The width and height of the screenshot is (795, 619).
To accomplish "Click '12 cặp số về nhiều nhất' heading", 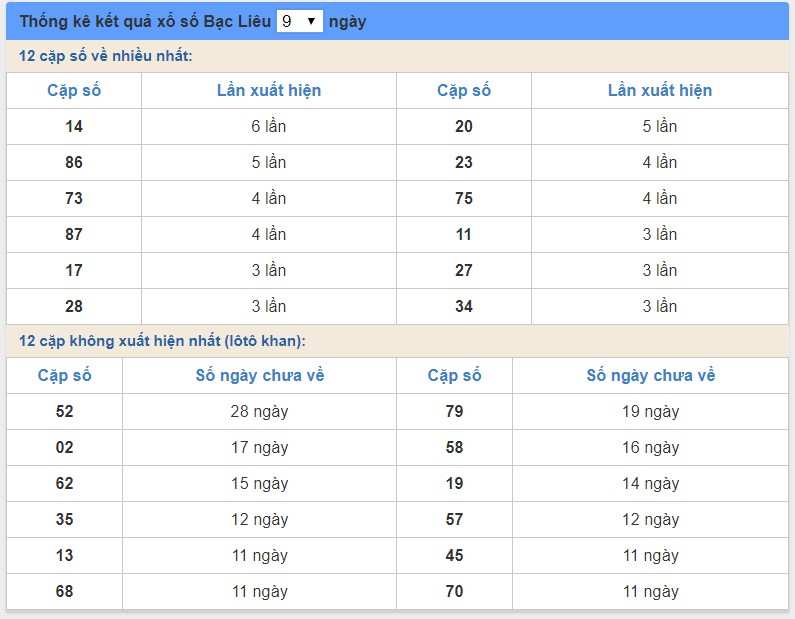I will pyautogui.click(x=105, y=56).
